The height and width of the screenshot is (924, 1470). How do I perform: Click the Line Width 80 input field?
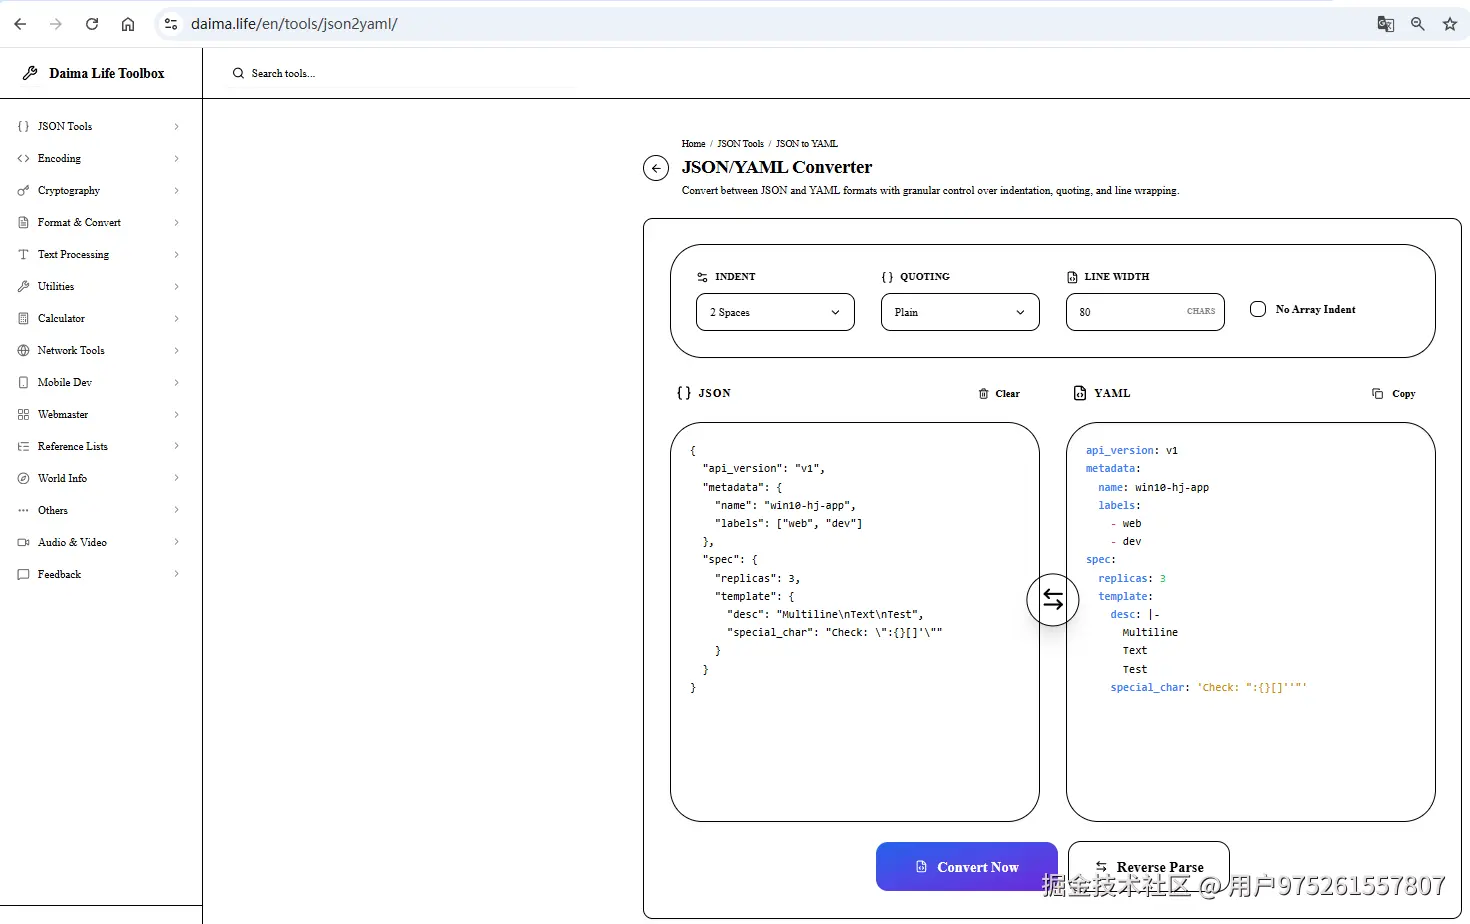pos(1145,312)
